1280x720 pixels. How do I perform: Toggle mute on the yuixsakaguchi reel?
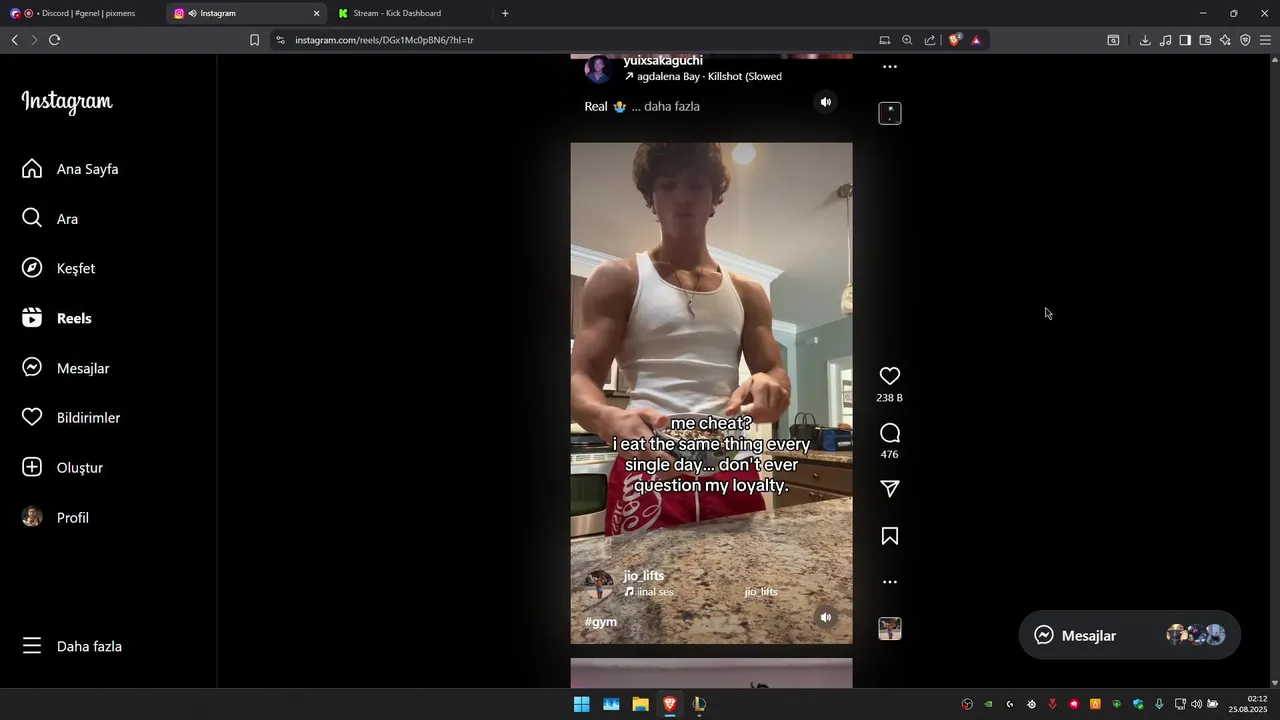826,102
